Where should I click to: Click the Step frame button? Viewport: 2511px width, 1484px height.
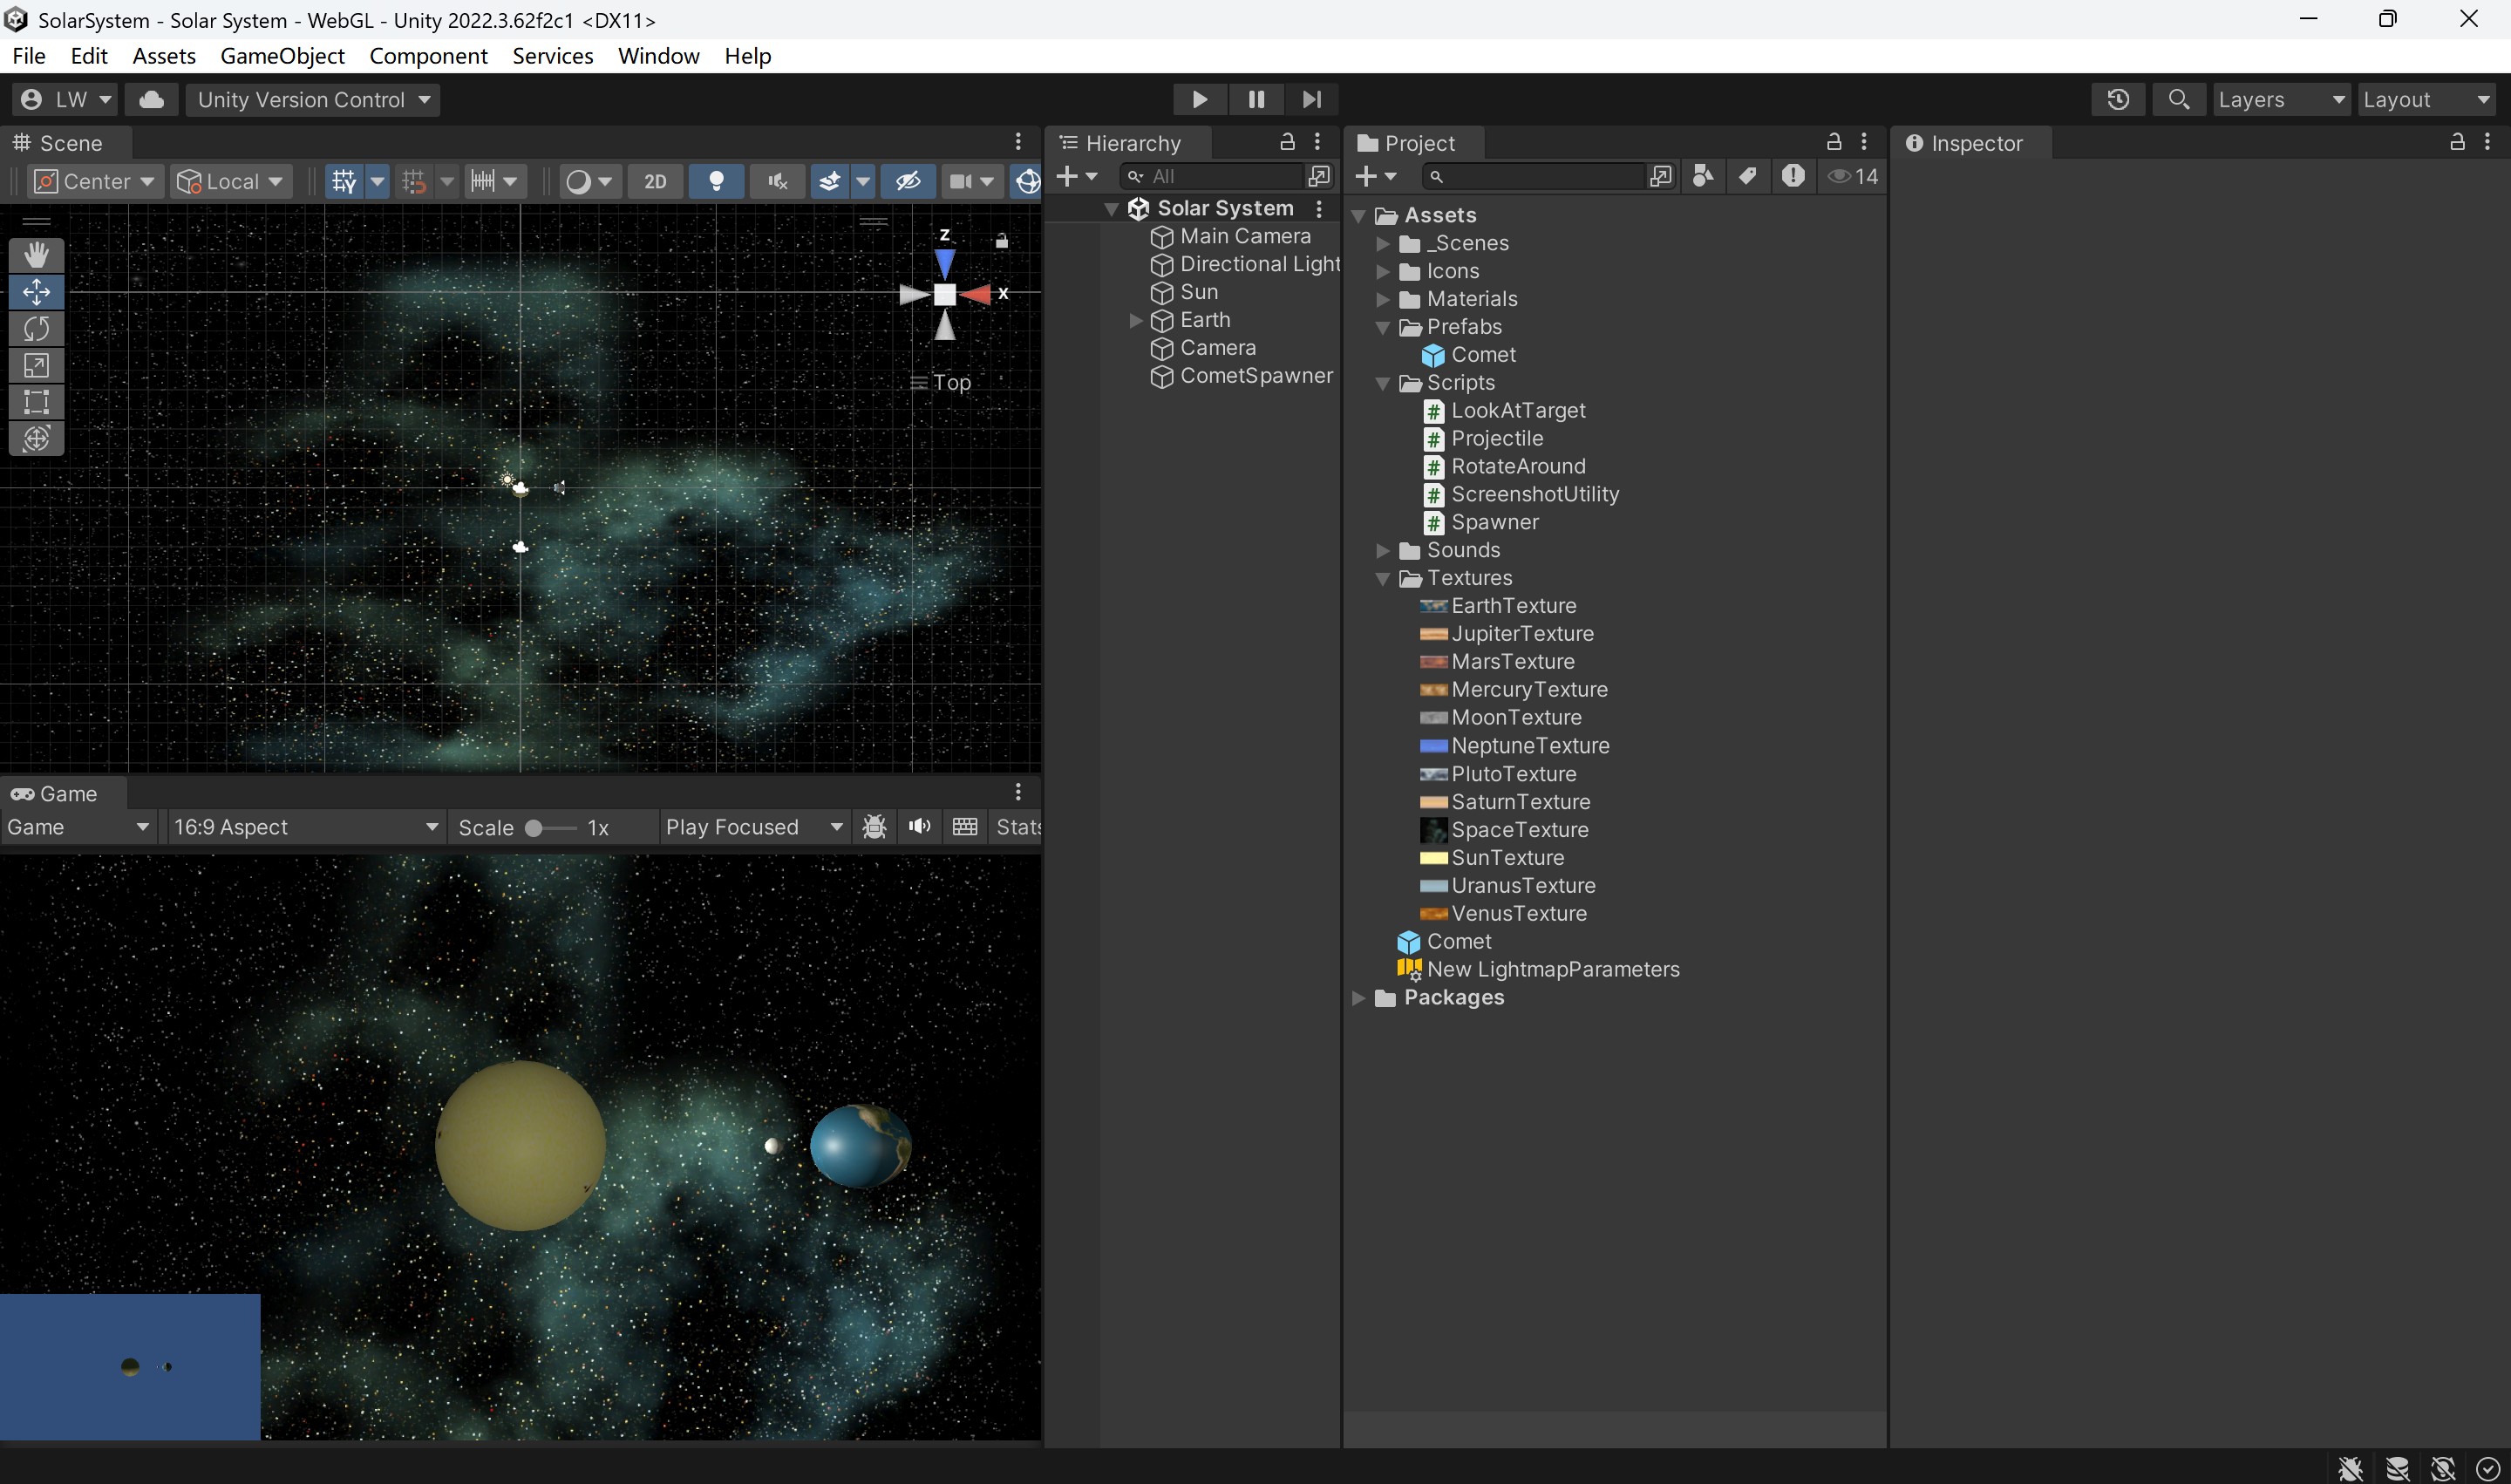[1311, 99]
